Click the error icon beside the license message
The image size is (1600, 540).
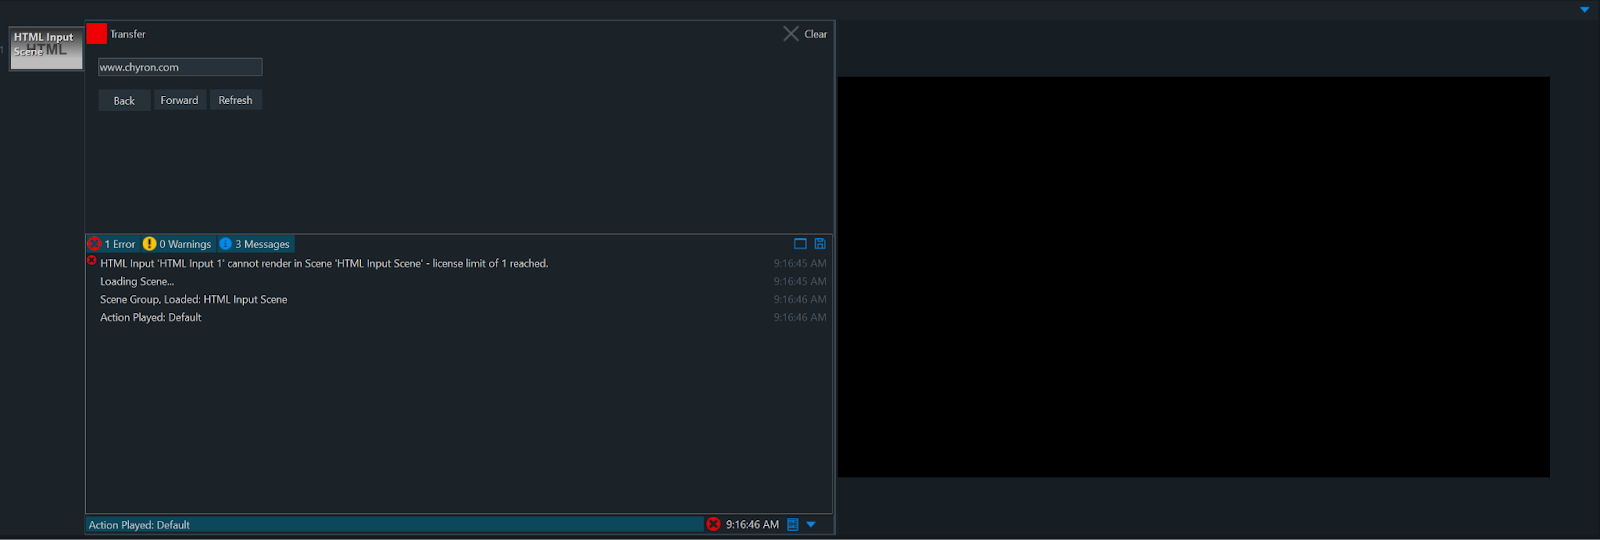point(92,261)
